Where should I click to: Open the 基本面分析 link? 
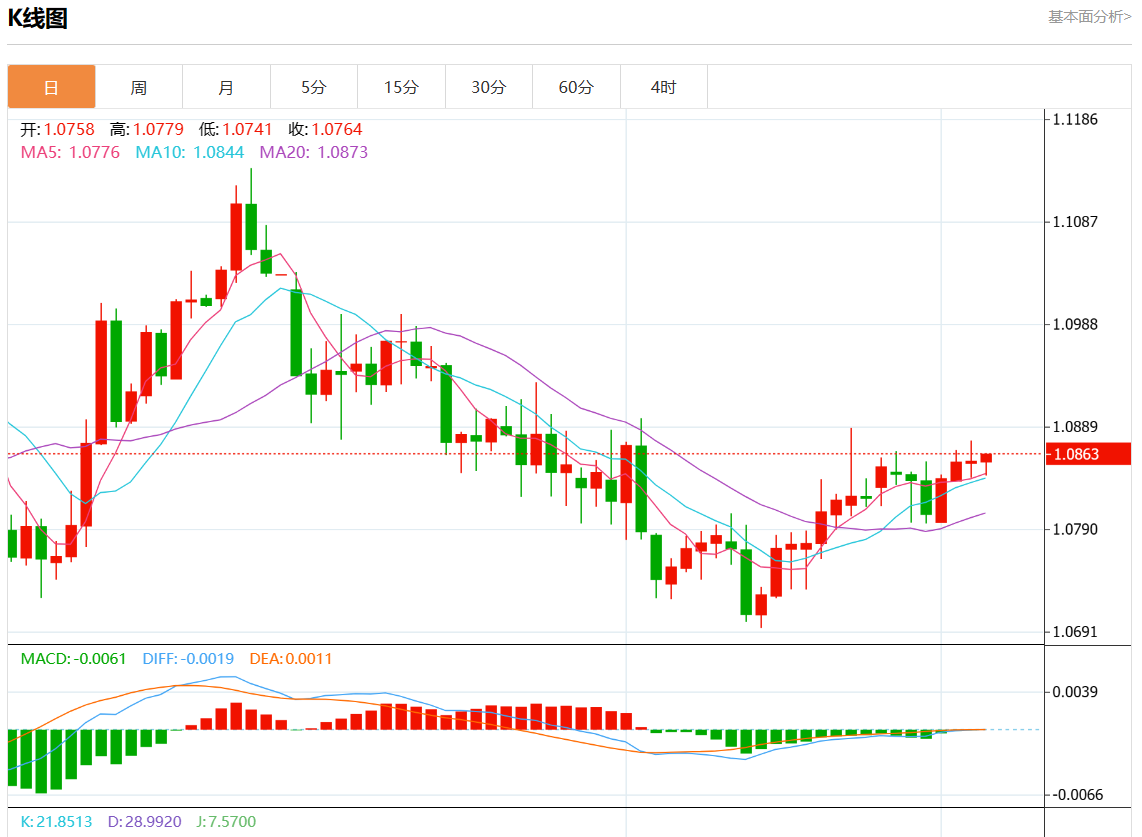click(x=1089, y=17)
